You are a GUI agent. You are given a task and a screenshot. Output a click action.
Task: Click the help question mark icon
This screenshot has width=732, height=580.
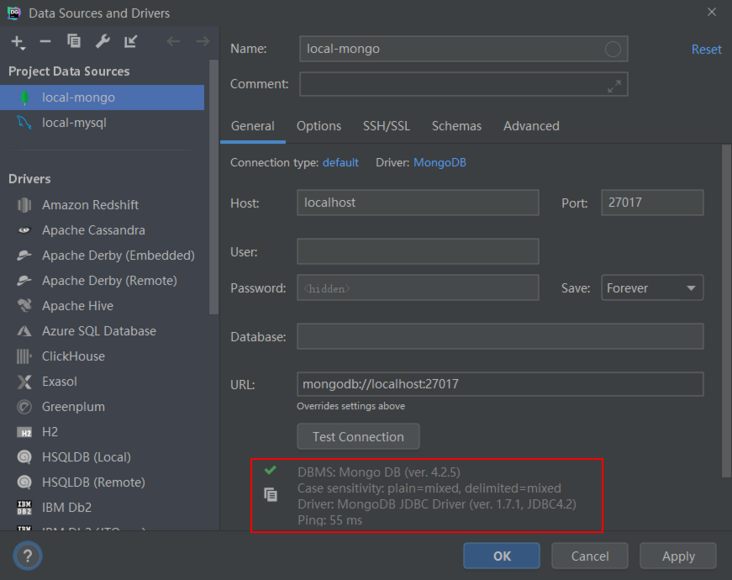(x=27, y=556)
